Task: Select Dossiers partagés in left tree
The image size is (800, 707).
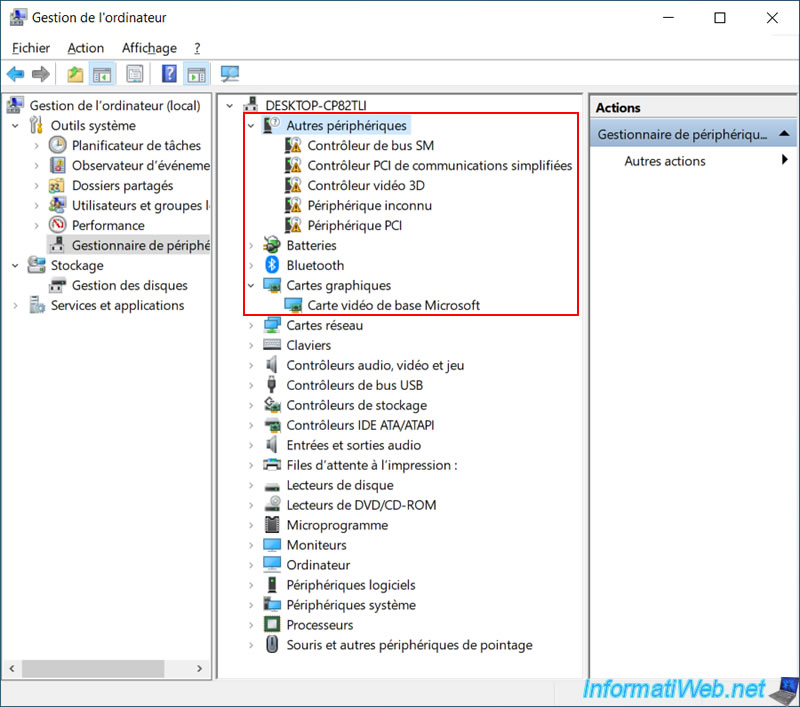Action: click(x=122, y=186)
